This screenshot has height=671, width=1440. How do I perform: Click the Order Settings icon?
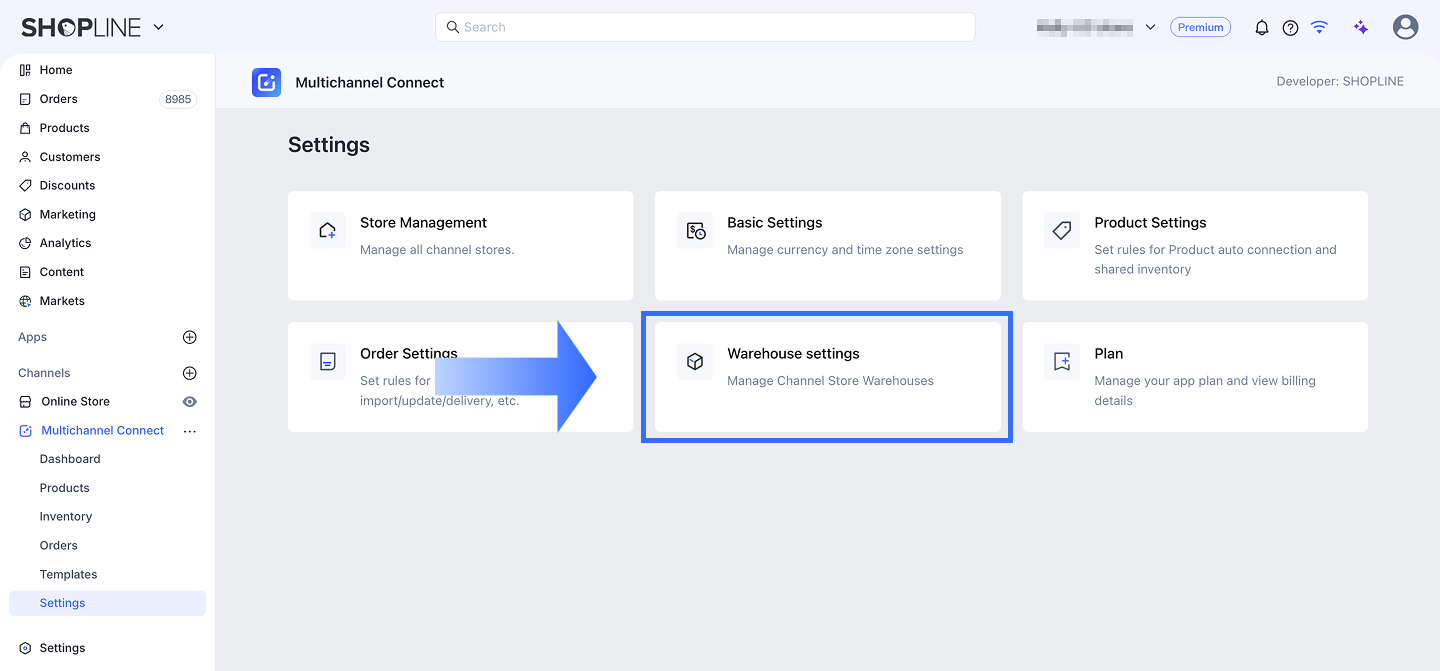point(327,361)
